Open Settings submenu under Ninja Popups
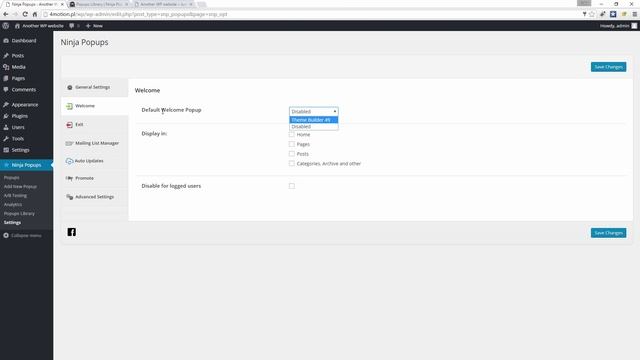The width and height of the screenshot is (640, 360). click(12, 222)
